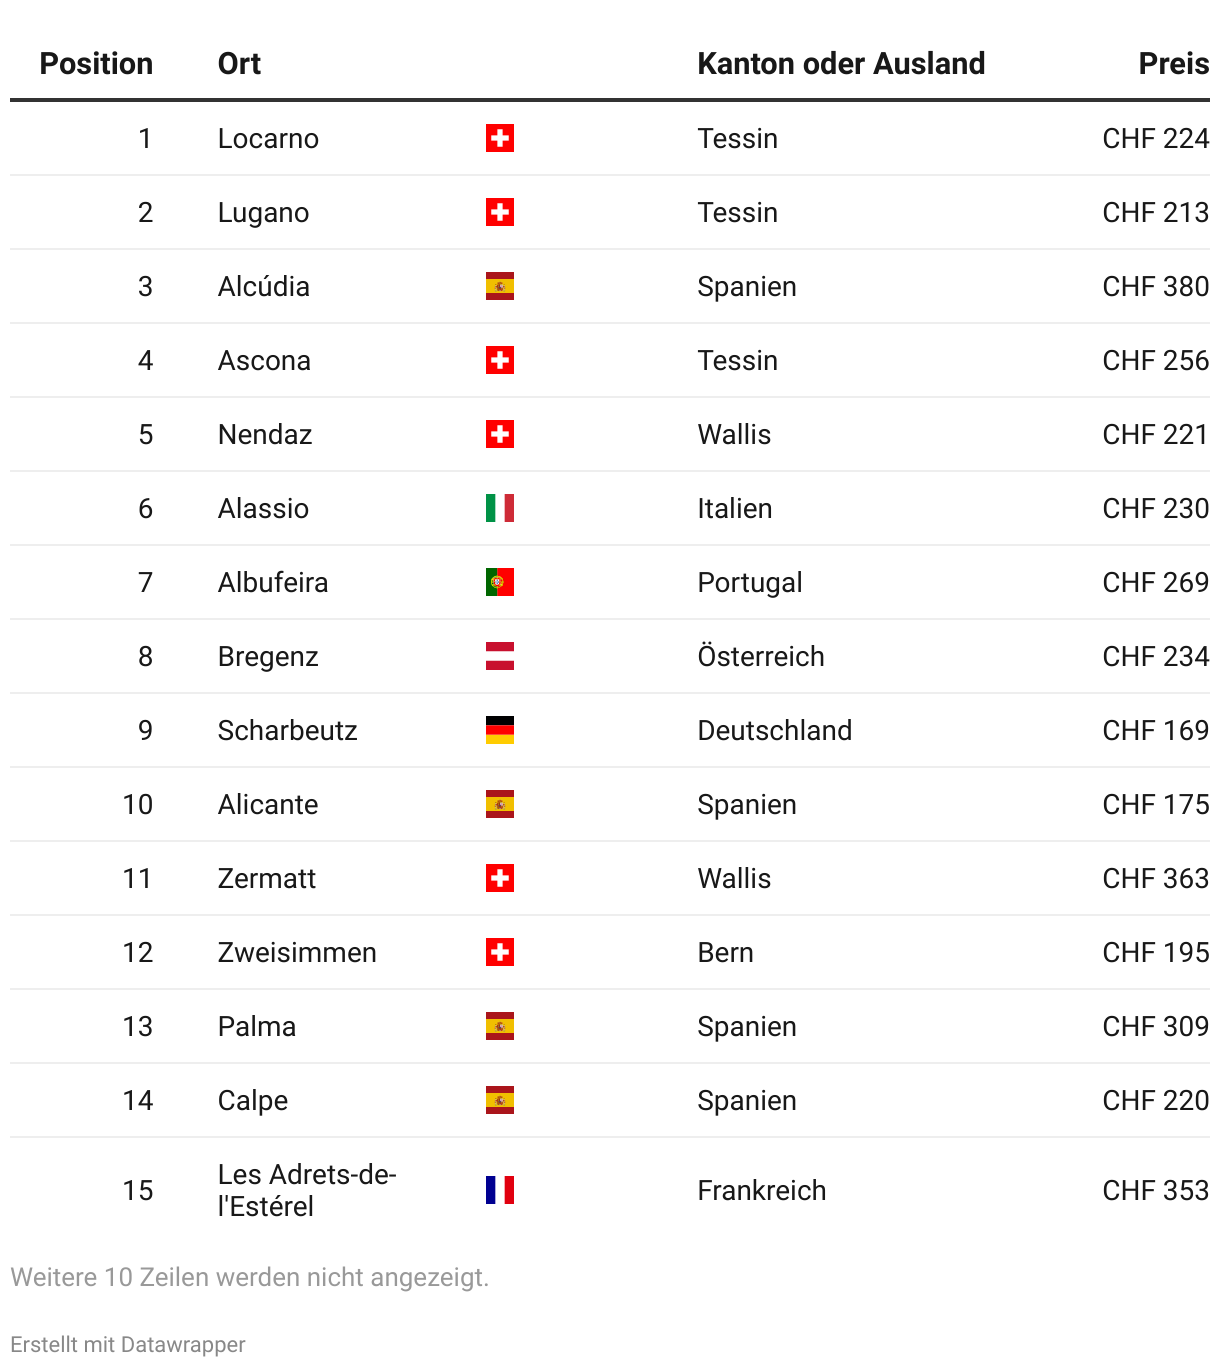The image size is (1220, 1368).
Task: Click the Swiss flag beside Nendaz
Action: point(500,434)
